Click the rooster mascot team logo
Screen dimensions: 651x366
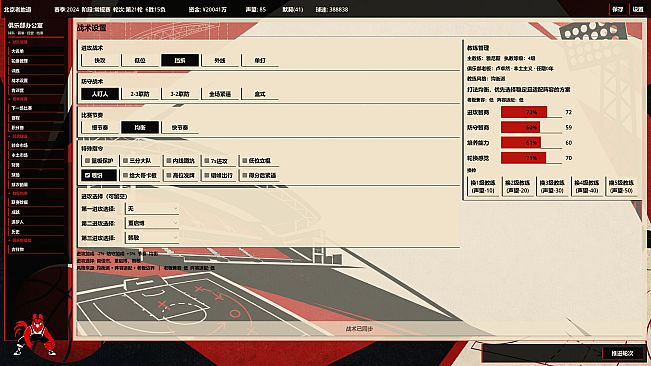(x=35, y=335)
